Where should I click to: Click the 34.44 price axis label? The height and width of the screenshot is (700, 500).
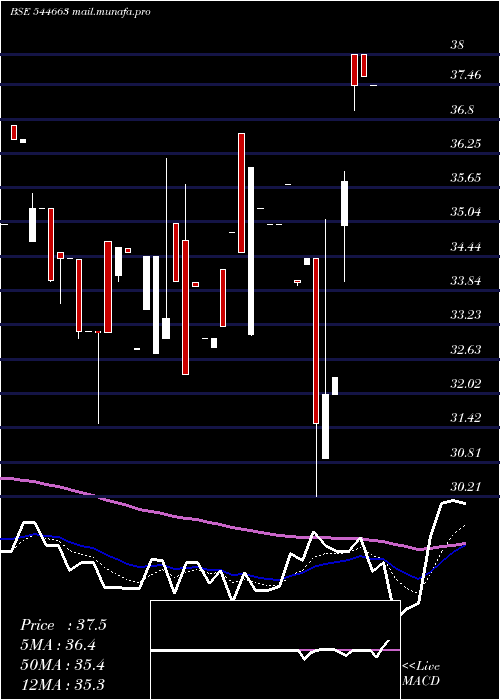(466, 246)
